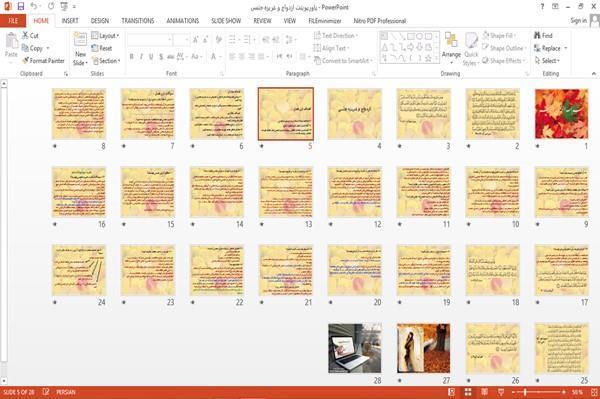The height and width of the screenshot is (399, 600).
Task: Open the FILE tab
Action: coord(13,21)
